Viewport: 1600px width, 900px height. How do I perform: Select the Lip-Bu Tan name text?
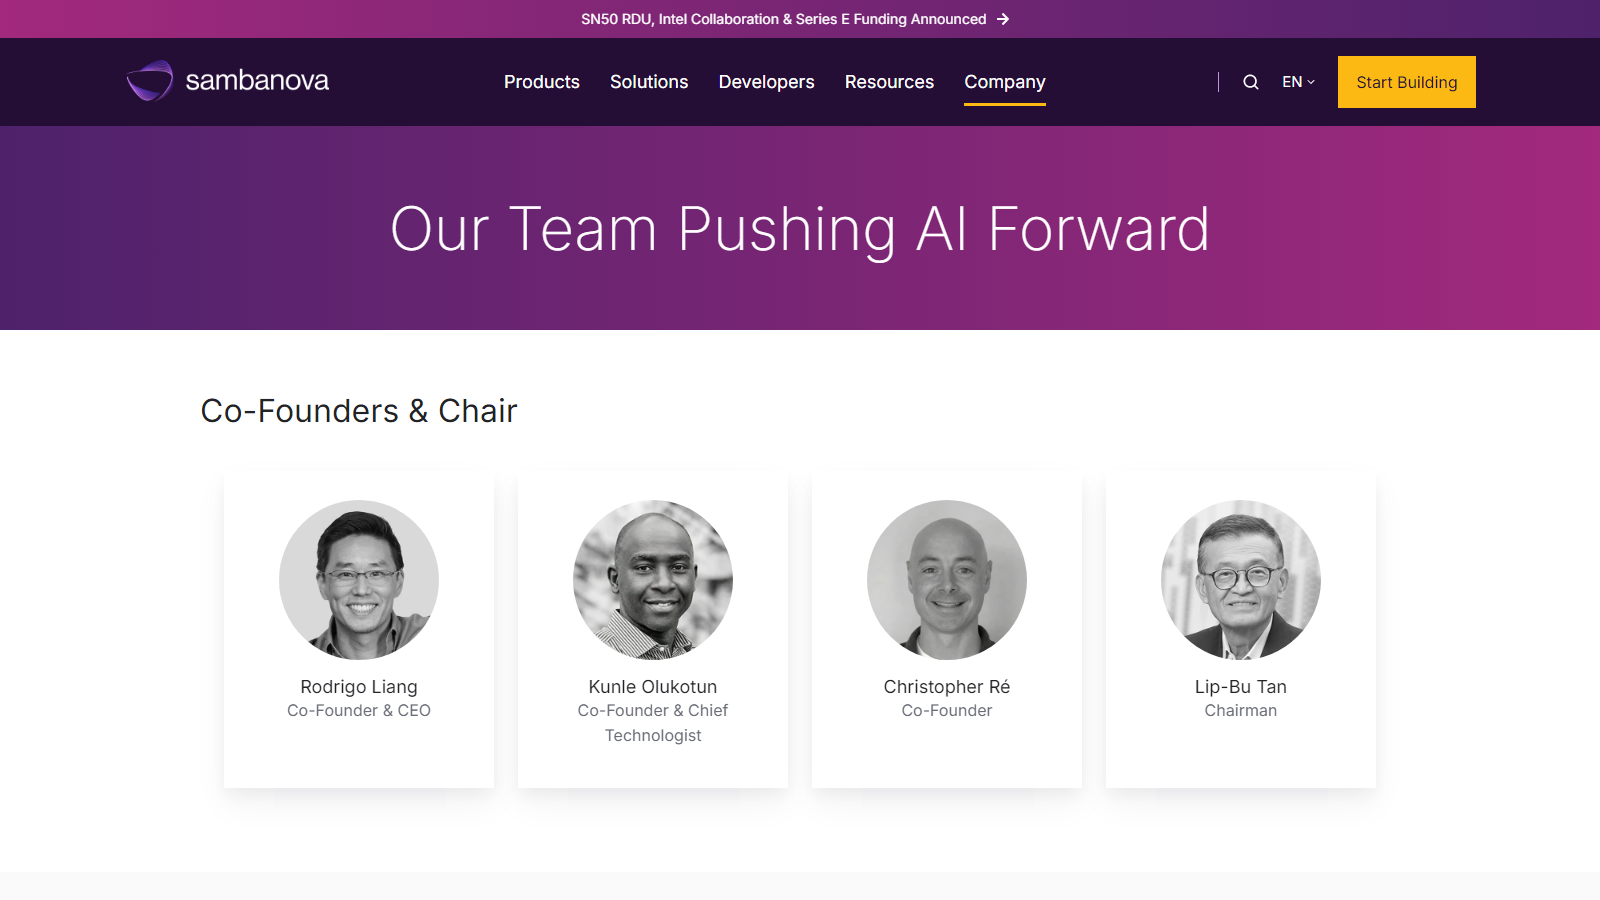pos(1241,687)
